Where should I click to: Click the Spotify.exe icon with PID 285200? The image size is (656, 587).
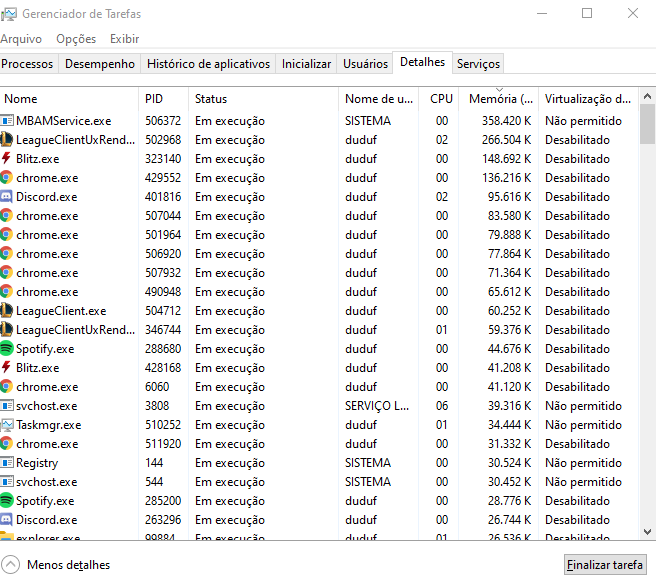(7, 500)
